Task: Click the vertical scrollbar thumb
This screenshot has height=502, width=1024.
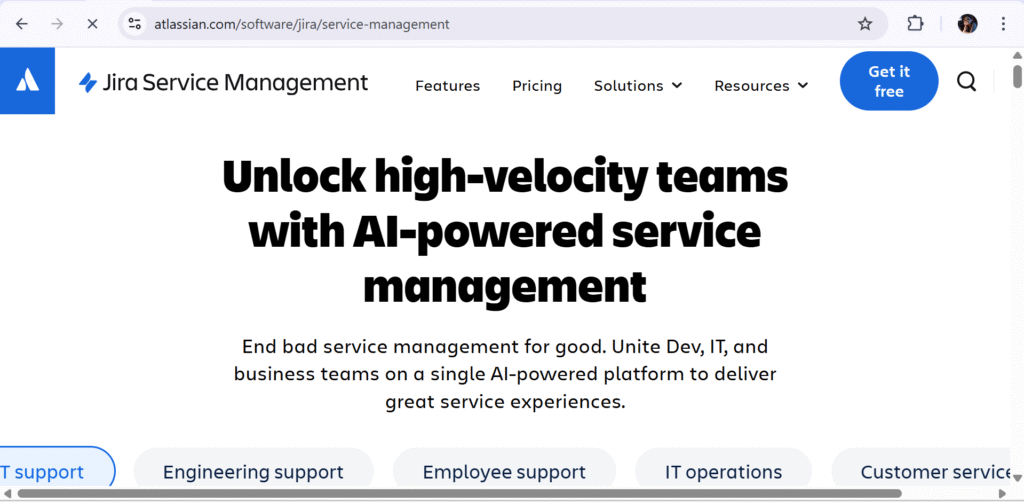Action: click(x=1017, y=76)
